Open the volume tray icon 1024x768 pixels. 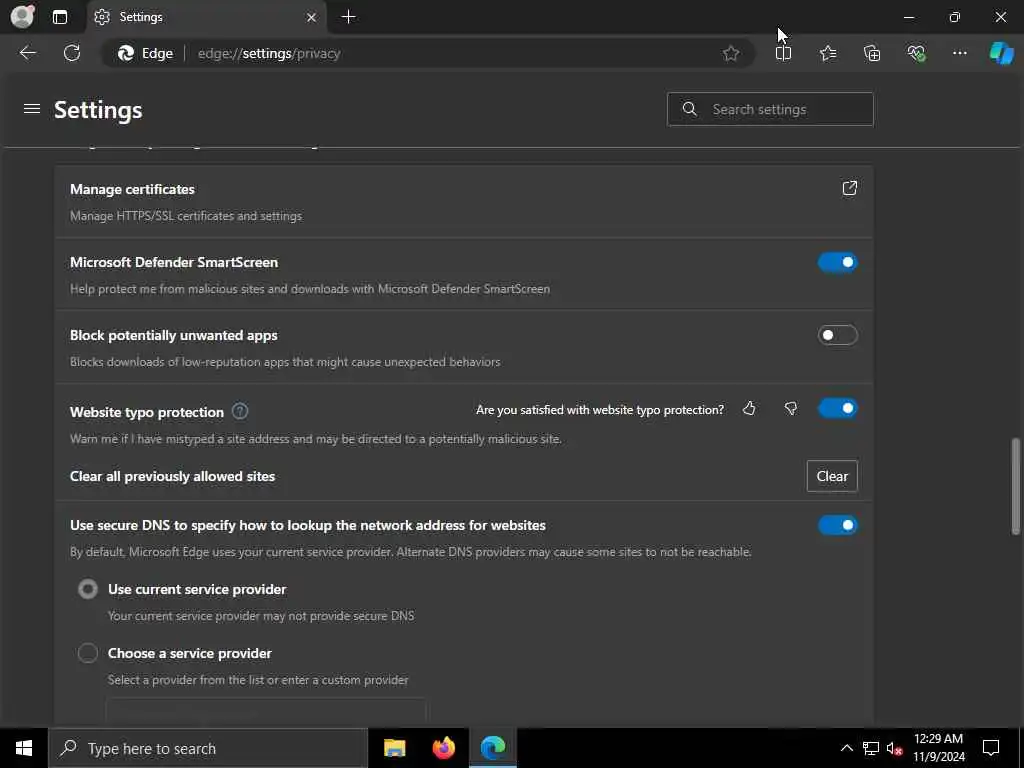895,748
